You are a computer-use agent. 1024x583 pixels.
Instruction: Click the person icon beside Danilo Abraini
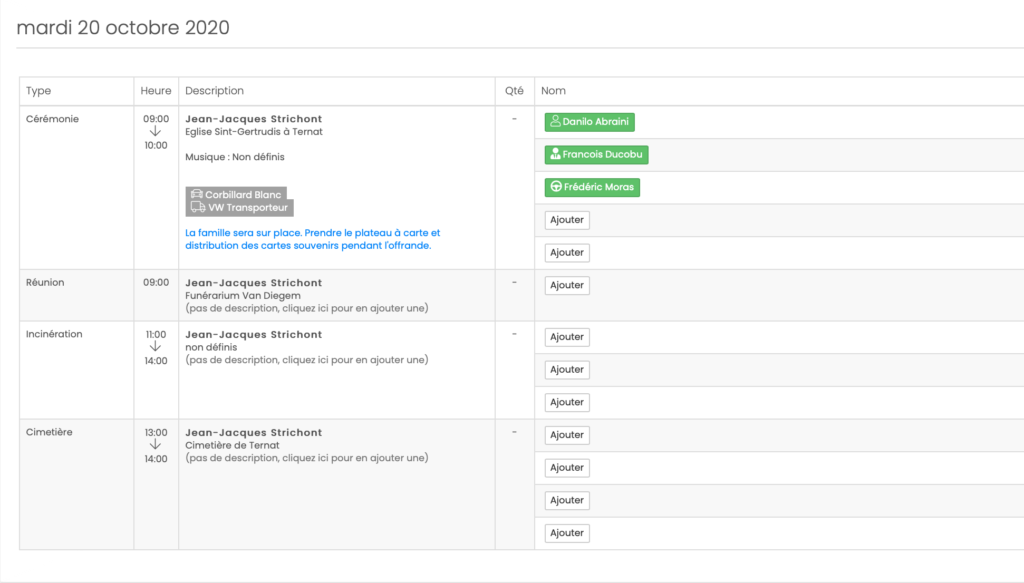pos(556,122)
